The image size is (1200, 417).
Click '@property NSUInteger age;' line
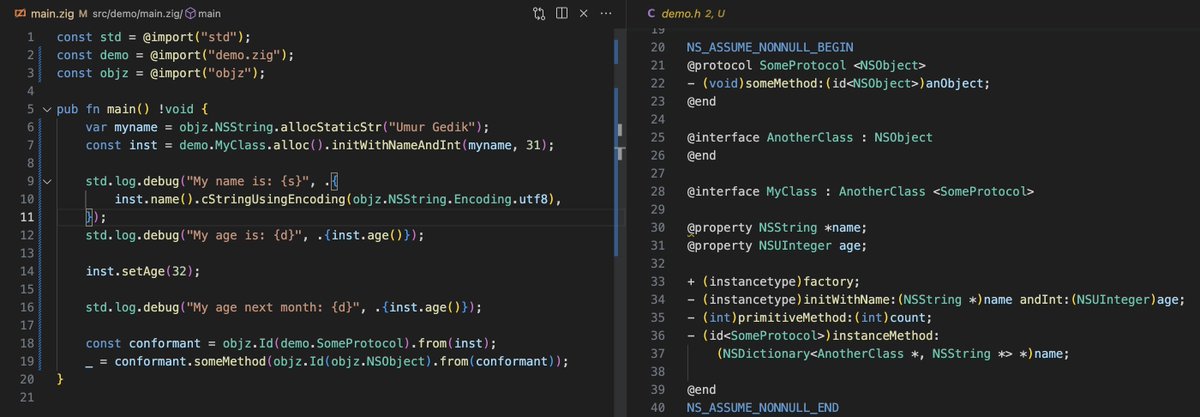(778, 245)
